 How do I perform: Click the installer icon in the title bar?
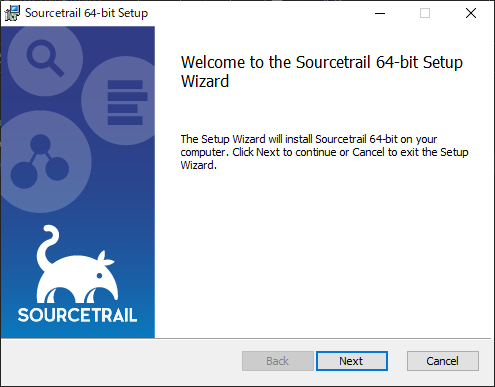(12, 13)
